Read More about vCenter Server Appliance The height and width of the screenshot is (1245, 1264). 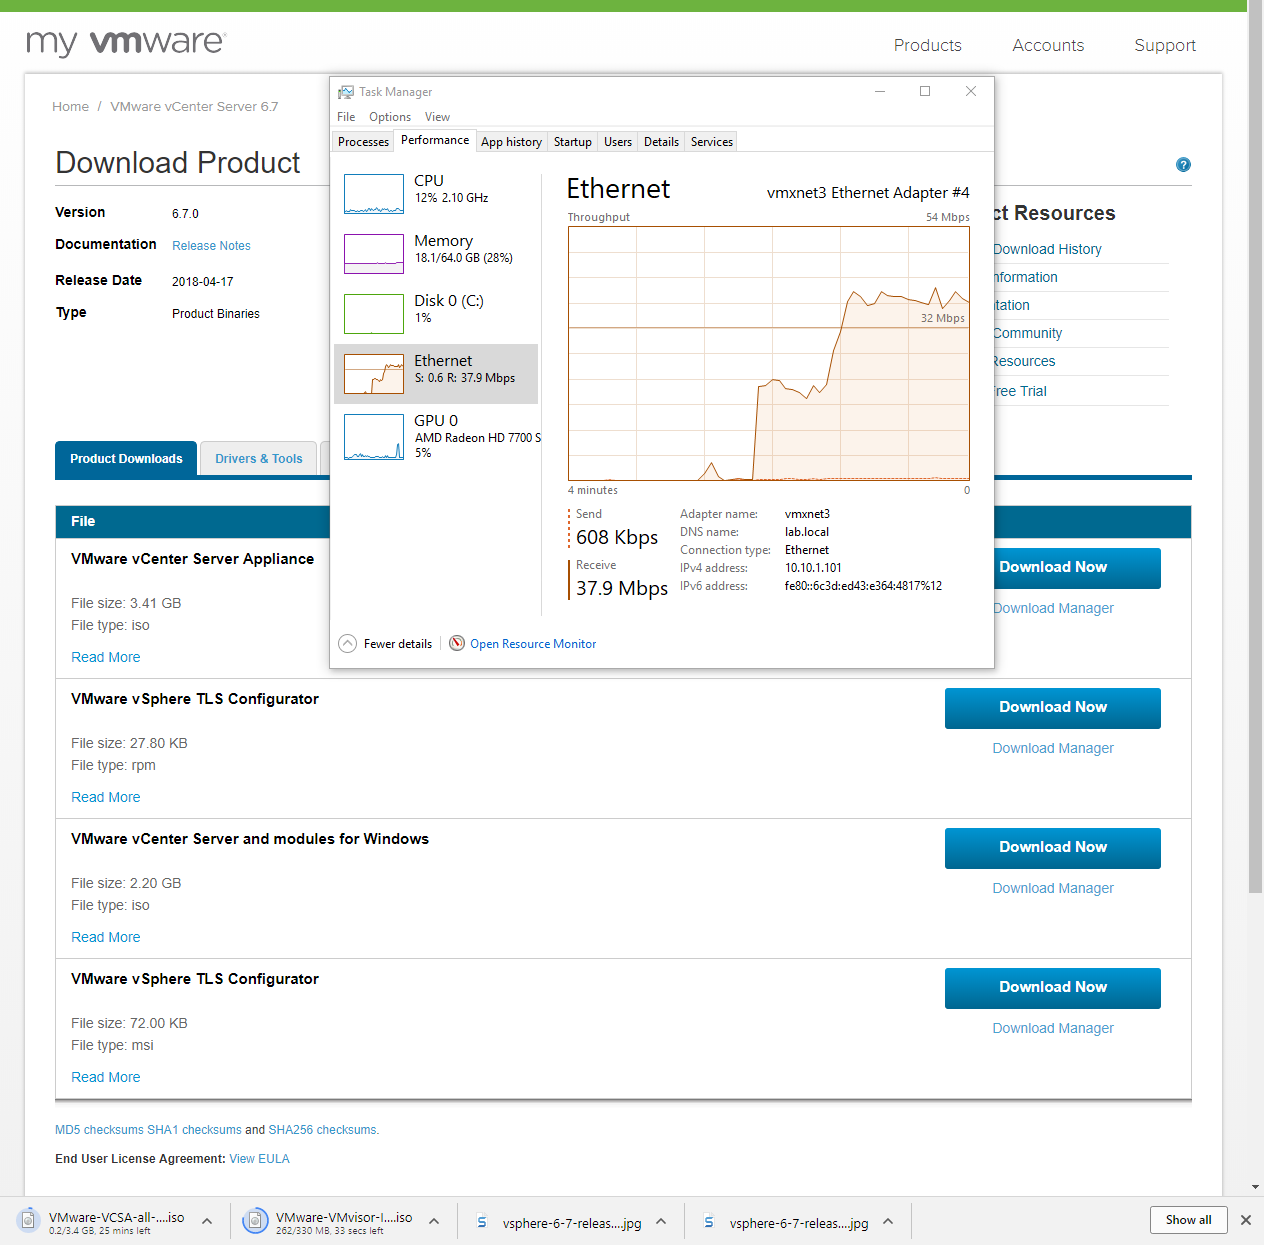105,657
